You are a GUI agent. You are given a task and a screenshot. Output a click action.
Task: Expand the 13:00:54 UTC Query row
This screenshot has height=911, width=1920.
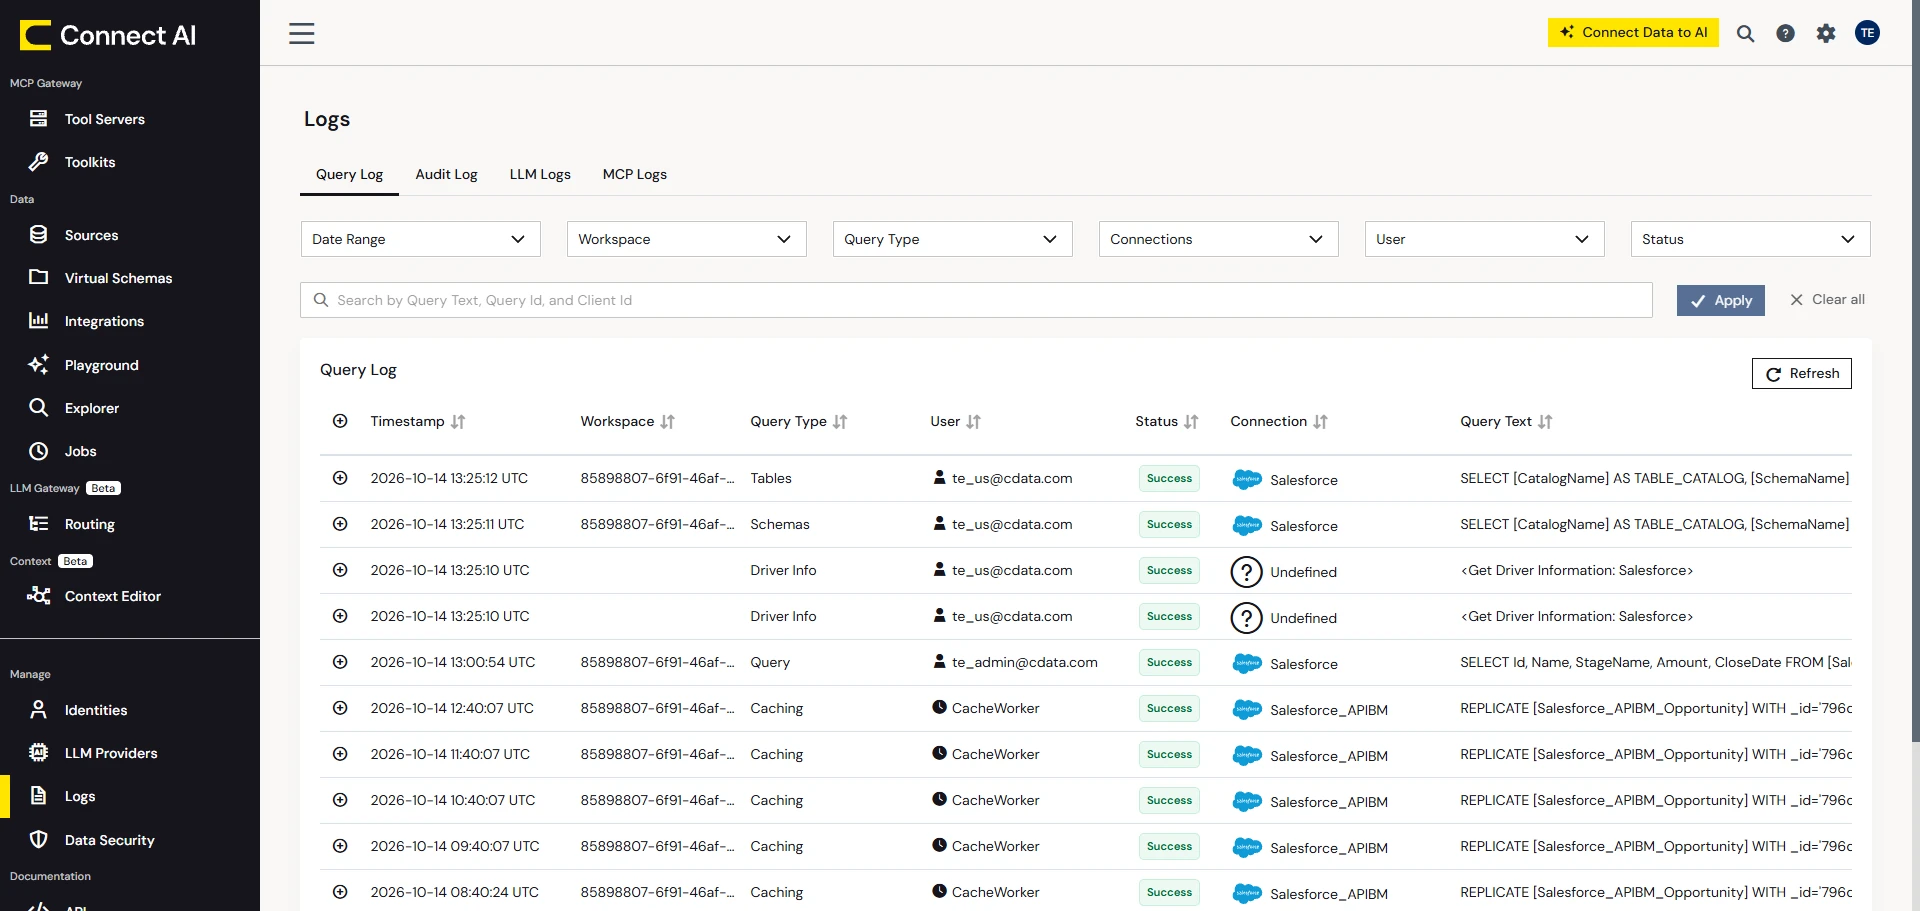340,662
